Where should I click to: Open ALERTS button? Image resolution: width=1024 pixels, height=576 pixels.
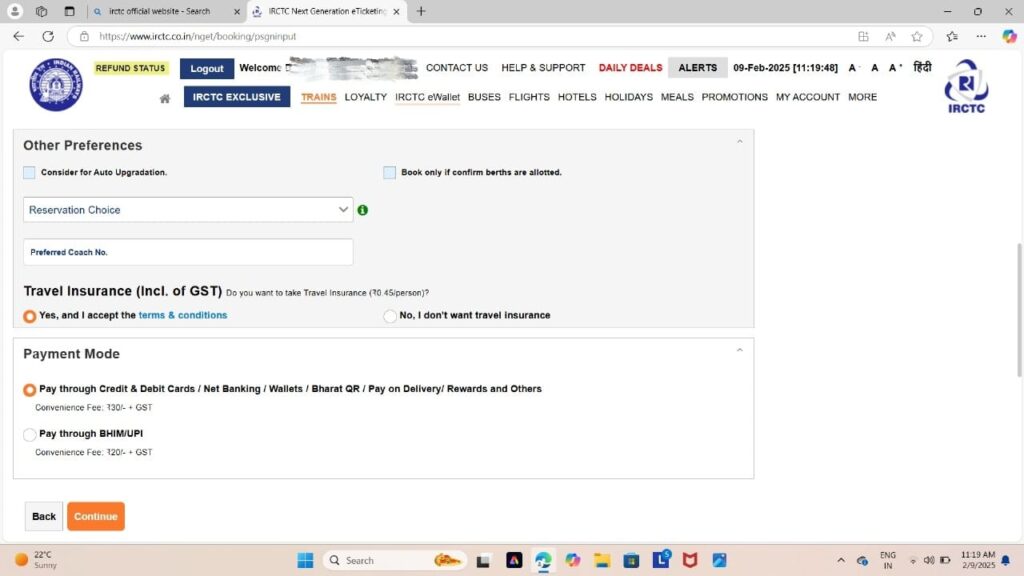pyautogui.click(x=697, y=68)
